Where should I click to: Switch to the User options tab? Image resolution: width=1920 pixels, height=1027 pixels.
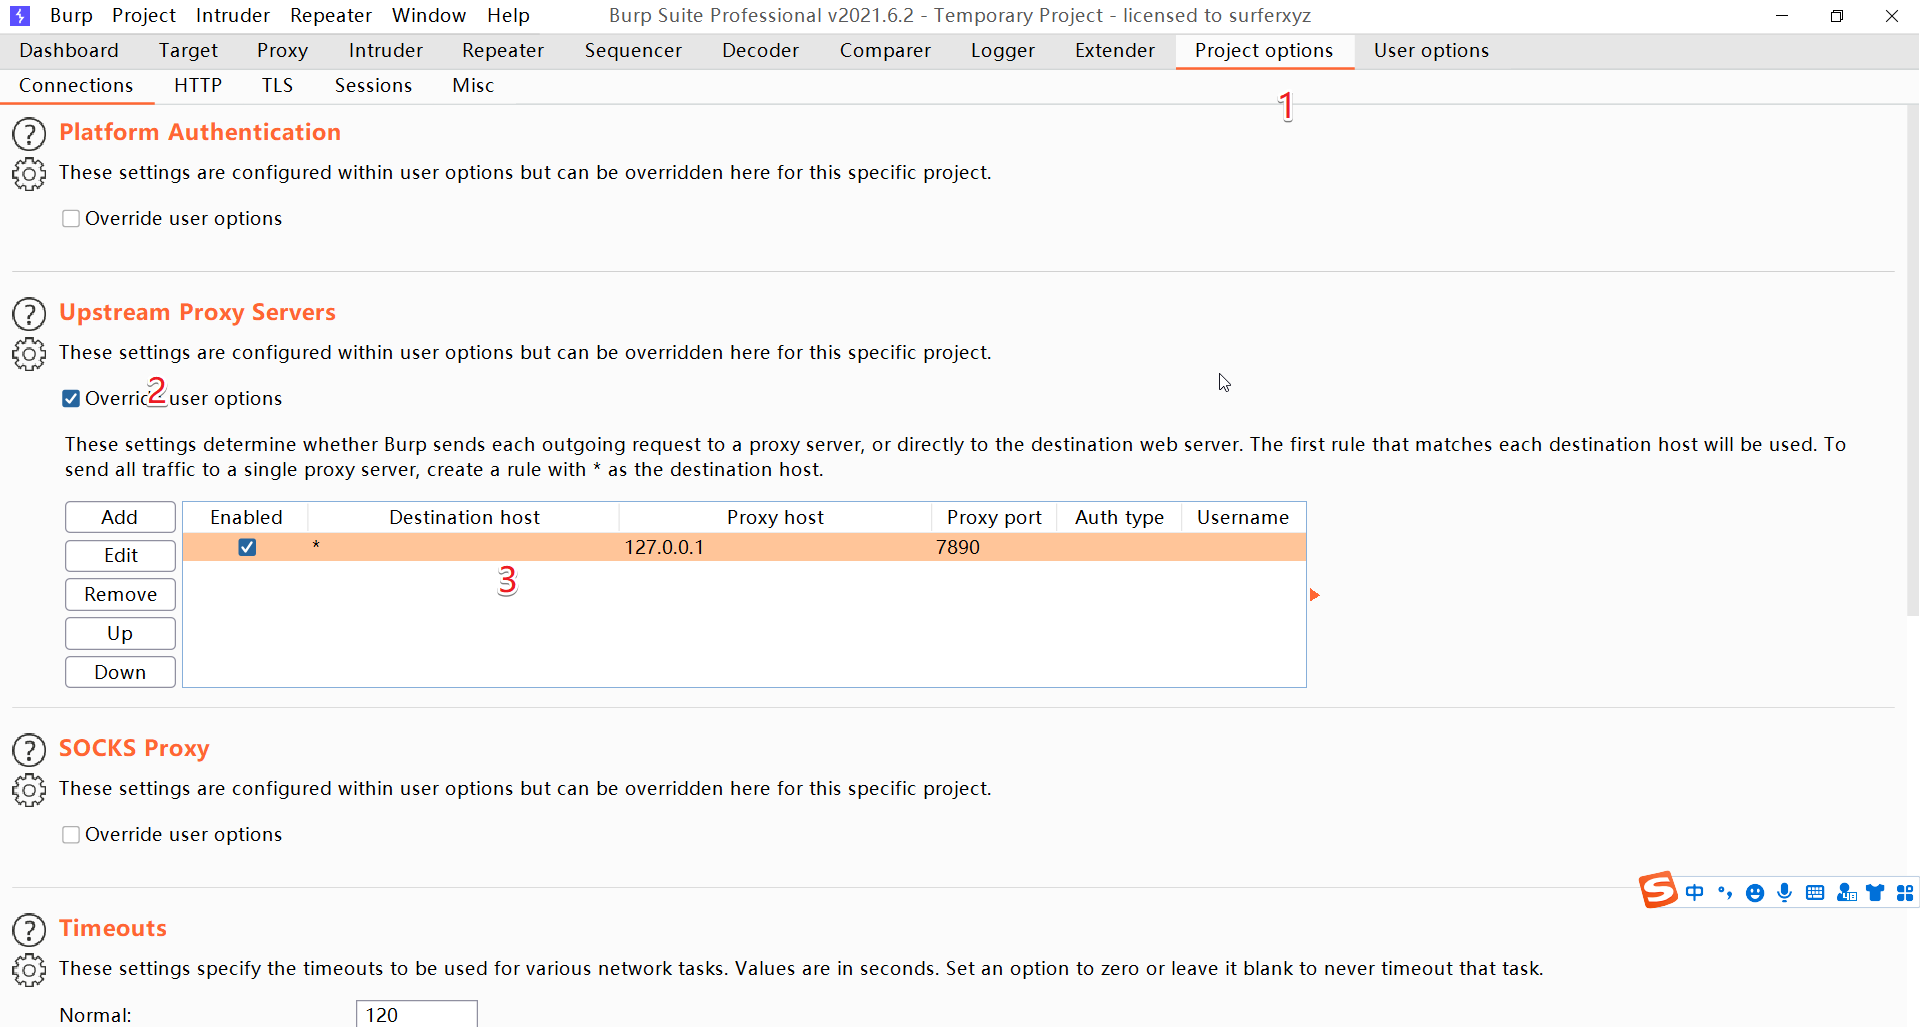(x=1431, y=51)
